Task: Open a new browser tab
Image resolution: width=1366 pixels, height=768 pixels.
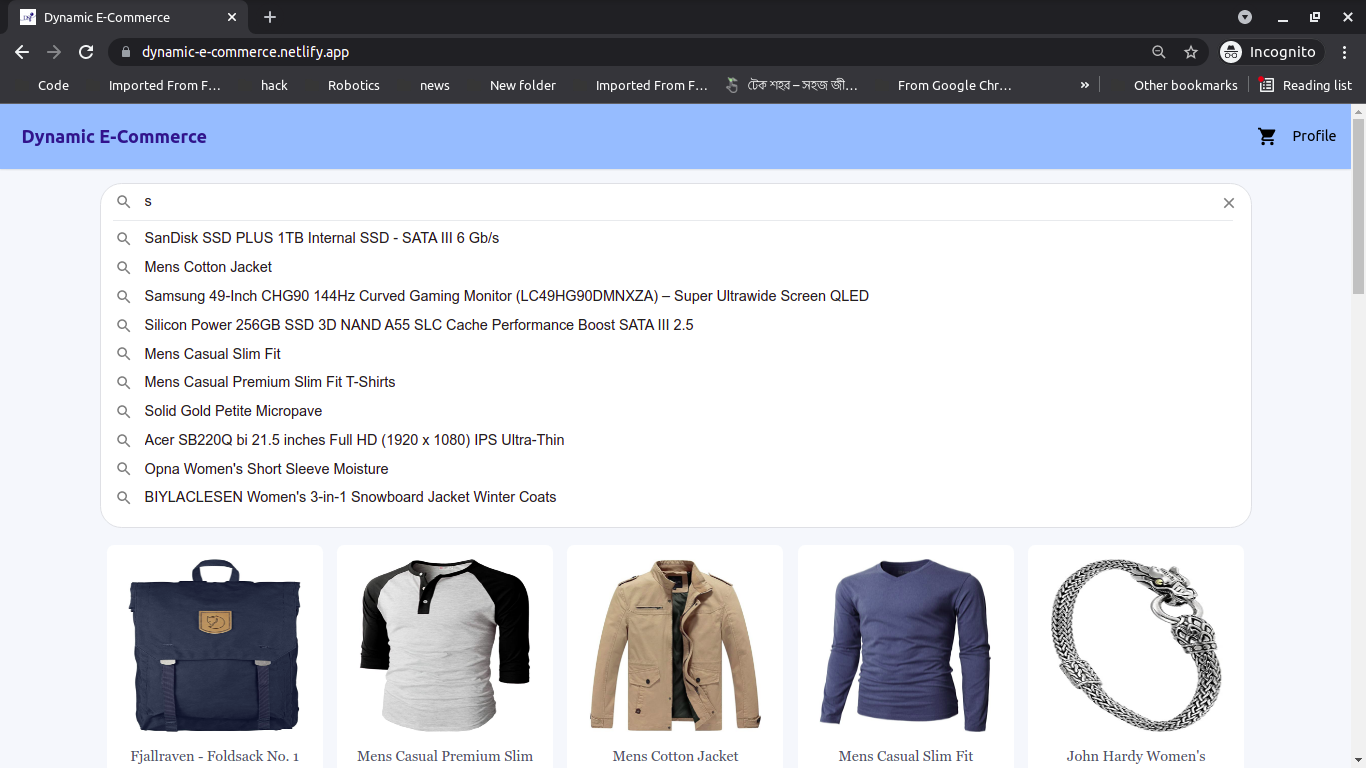Action: point(270,17)
